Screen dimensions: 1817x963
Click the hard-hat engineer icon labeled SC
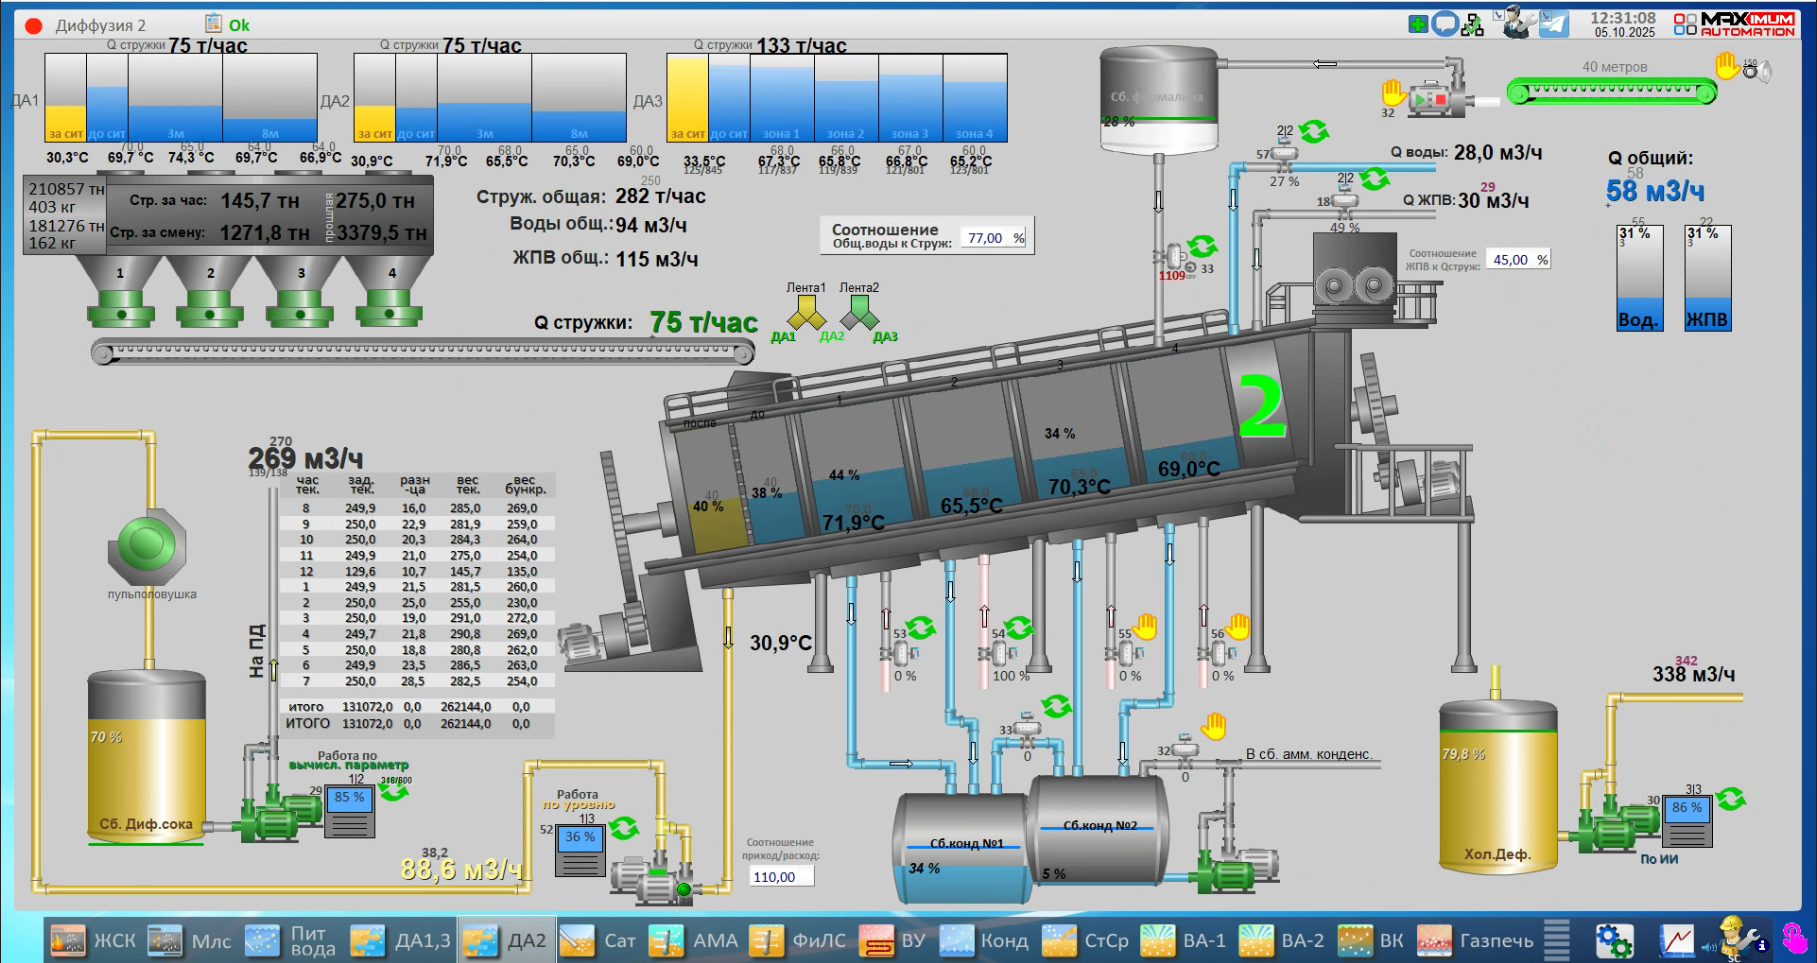click(x=1737, y=939)
